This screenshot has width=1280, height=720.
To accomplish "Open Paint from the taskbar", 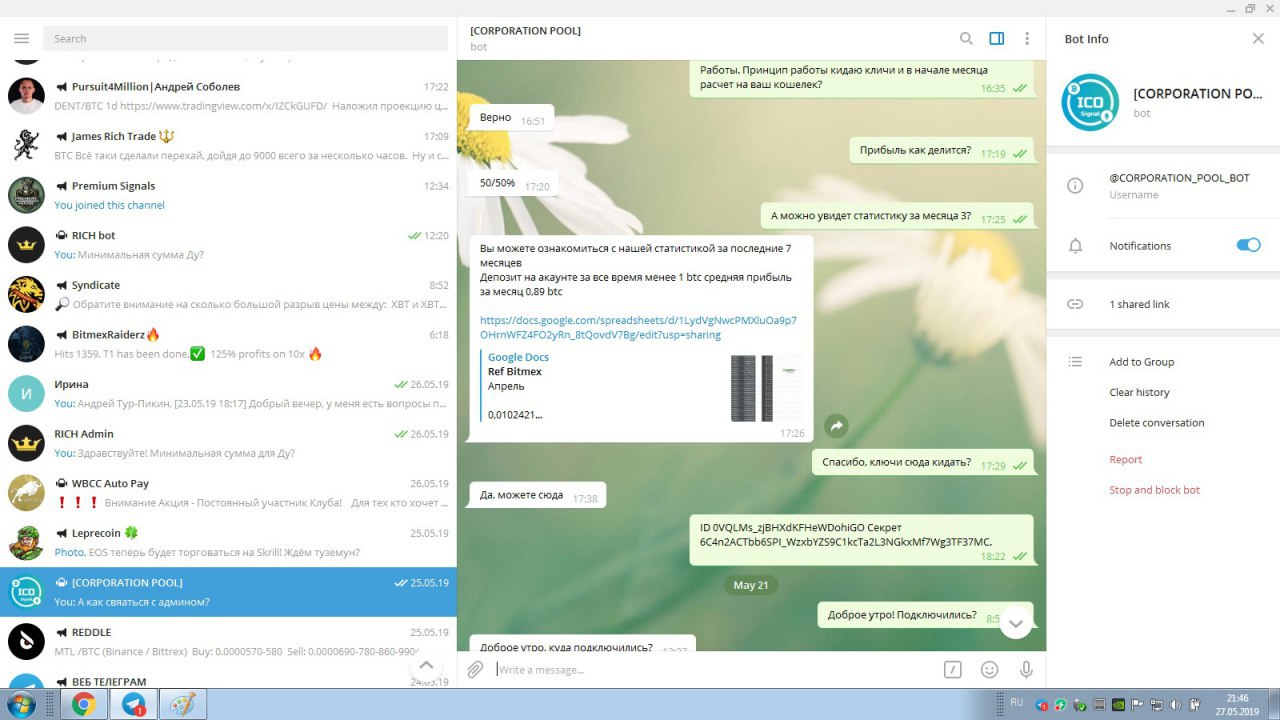I will click(x=183, y=704).
